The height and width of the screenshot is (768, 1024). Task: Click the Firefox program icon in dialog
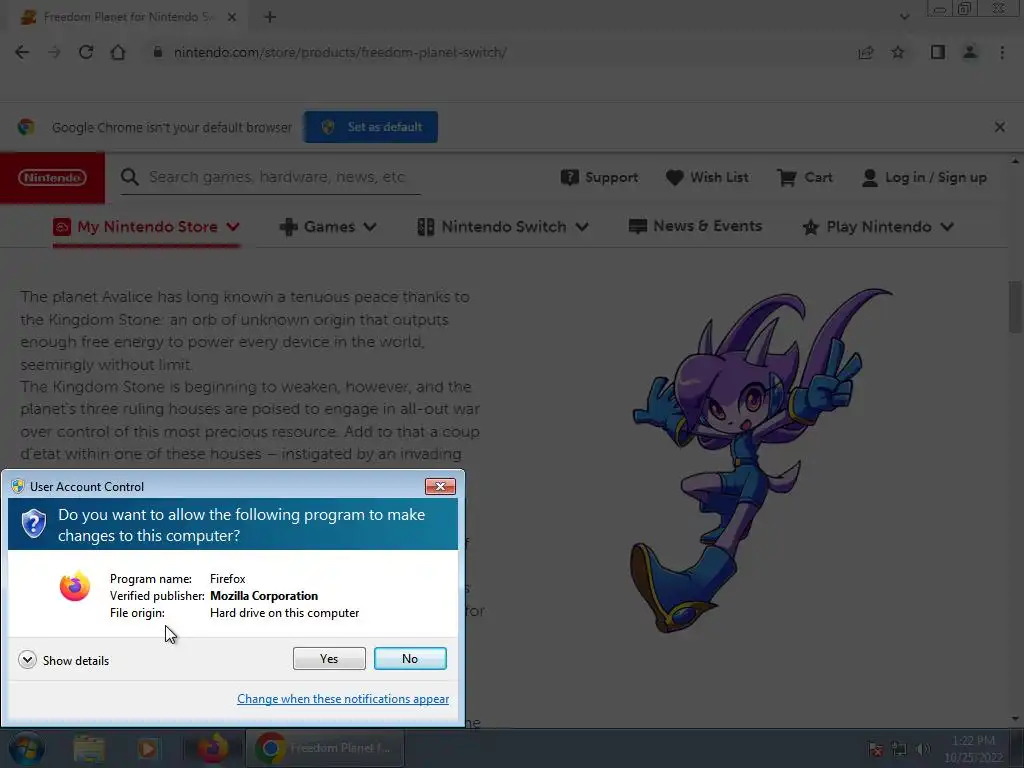click(74, 585)
